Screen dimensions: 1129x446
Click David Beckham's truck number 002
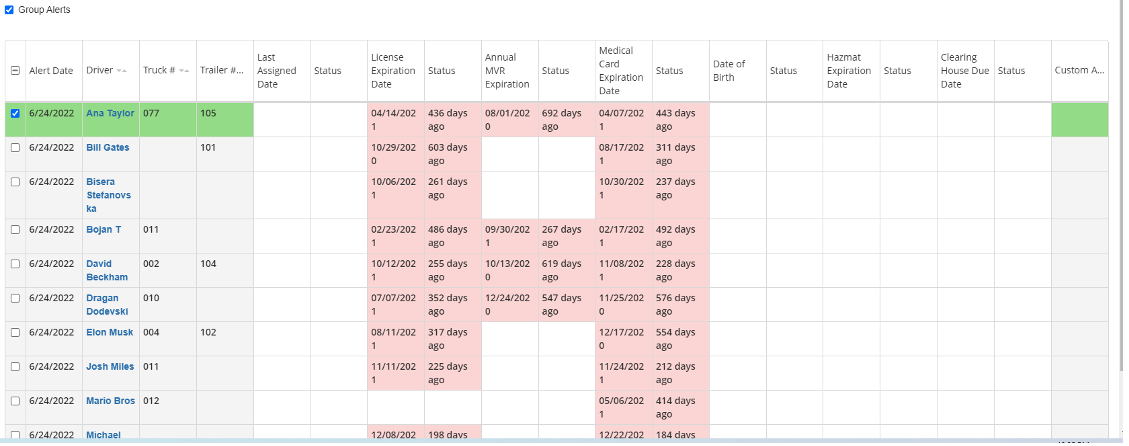click(x=151, y=264)
